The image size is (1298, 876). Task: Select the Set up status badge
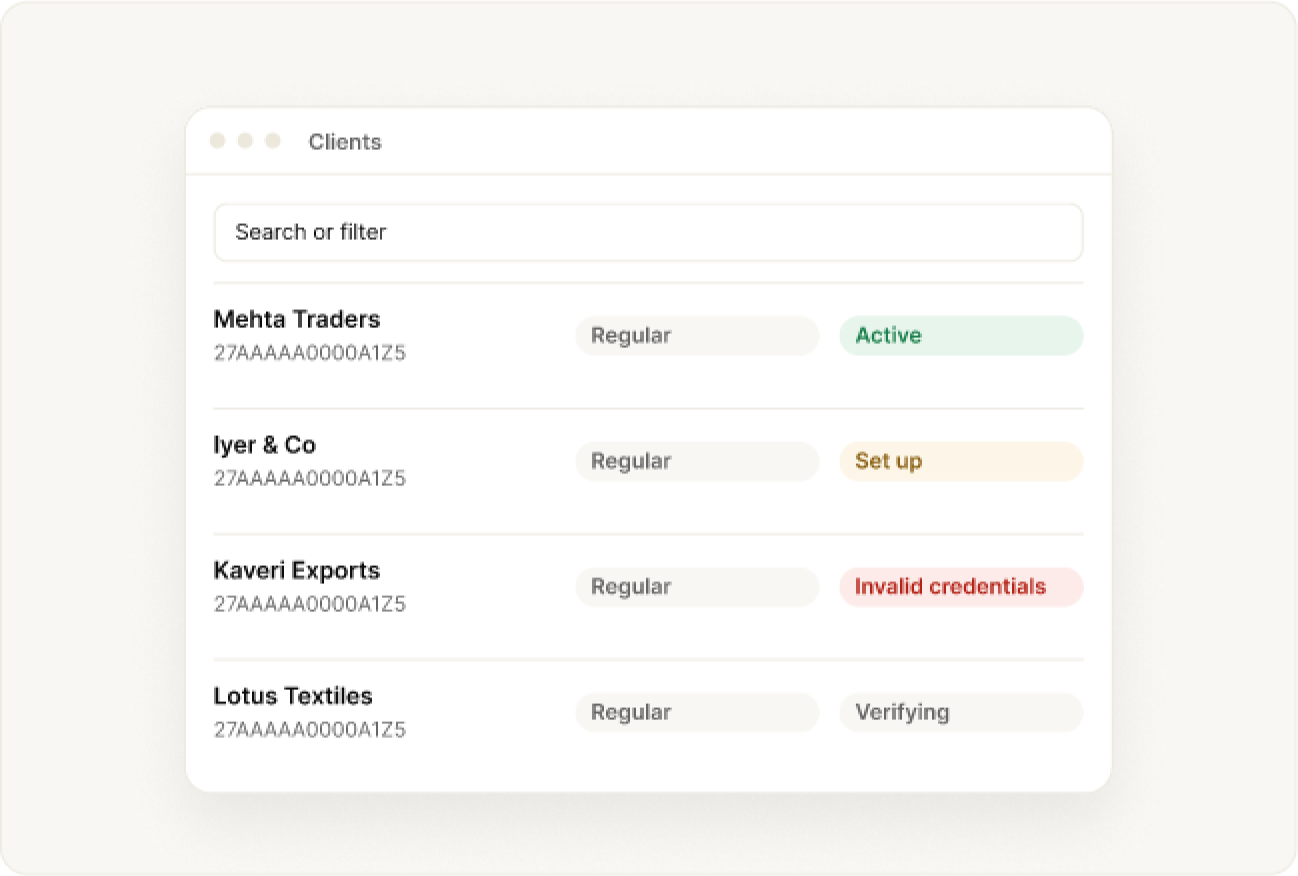tap(961, 461)
